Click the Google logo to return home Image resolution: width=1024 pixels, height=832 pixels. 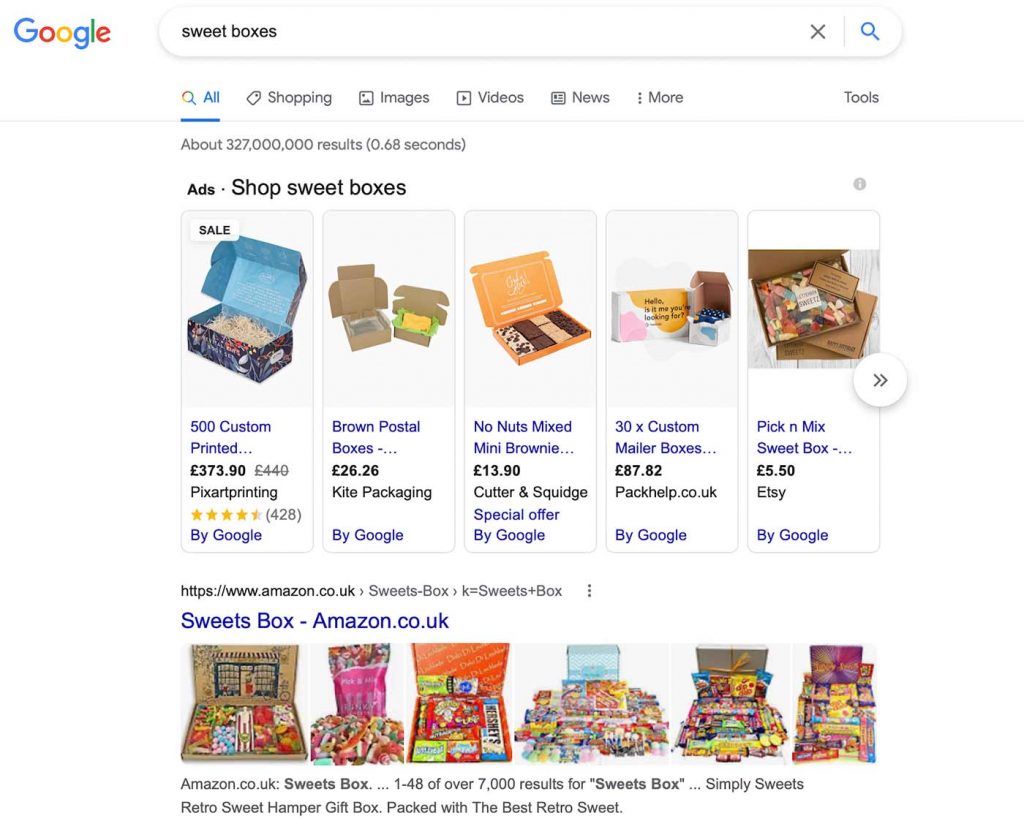tap(61, 33)
